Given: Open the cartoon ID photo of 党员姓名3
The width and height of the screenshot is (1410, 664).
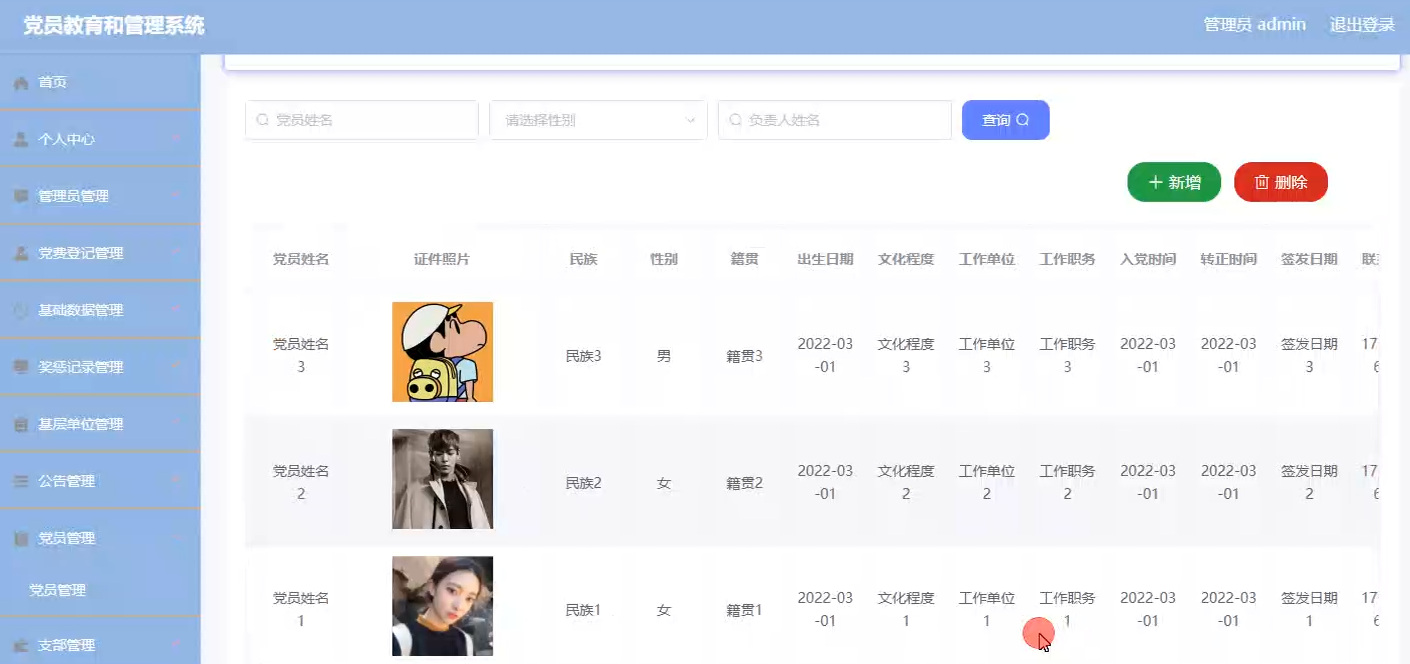Looking at the screenshot, I should point(442,352).
